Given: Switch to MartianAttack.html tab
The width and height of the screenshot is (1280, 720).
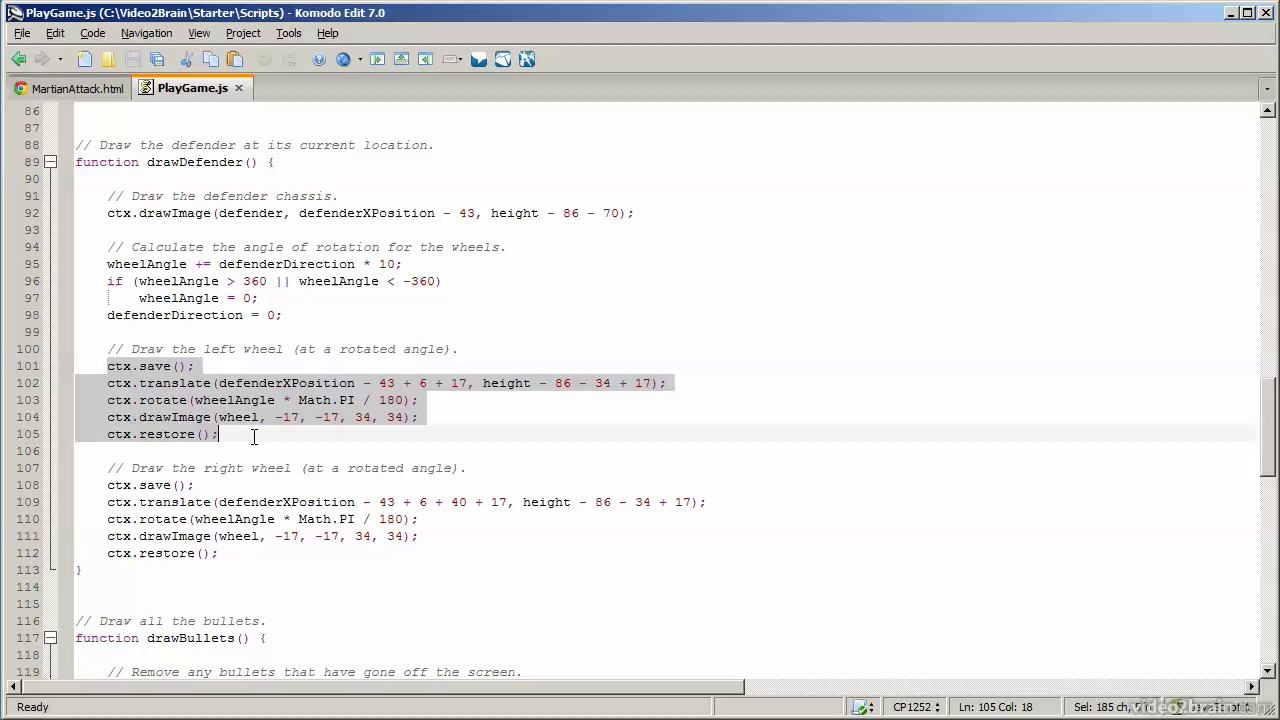Looking at the screenshot, I should (x=69, y=88).
